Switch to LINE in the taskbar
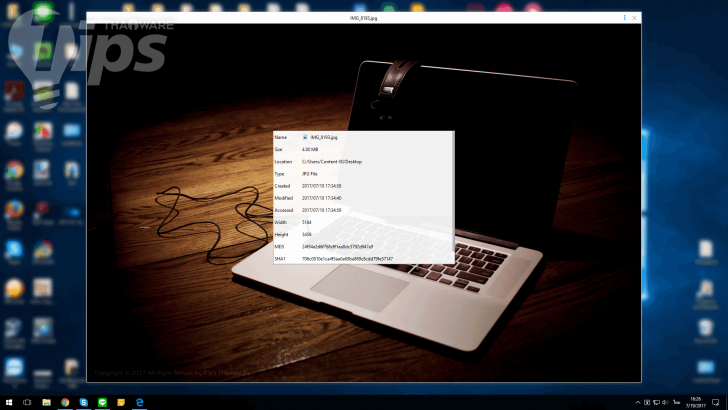The height and width of the screenshot is (410, 728). pyautogui.click(x=102, y=402)
